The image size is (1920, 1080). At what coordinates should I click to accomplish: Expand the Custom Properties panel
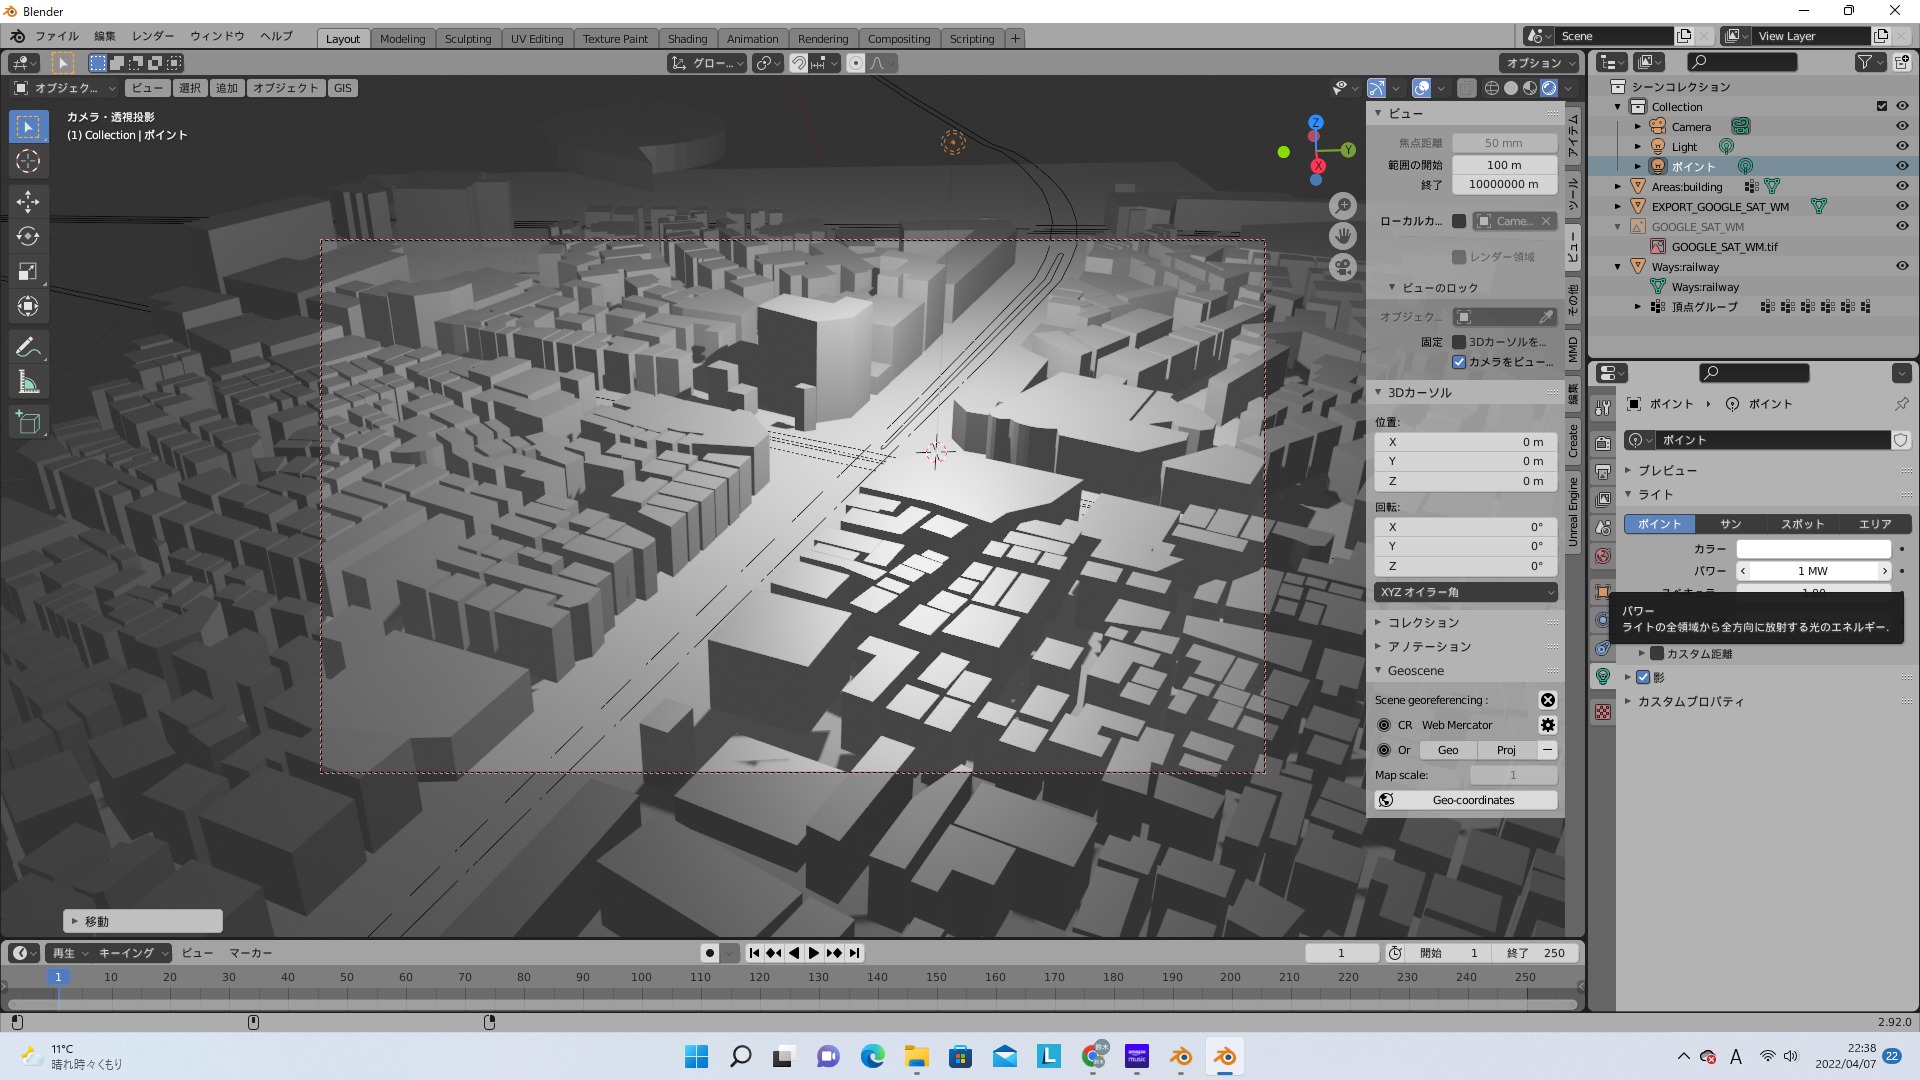tap(1690, 702)
